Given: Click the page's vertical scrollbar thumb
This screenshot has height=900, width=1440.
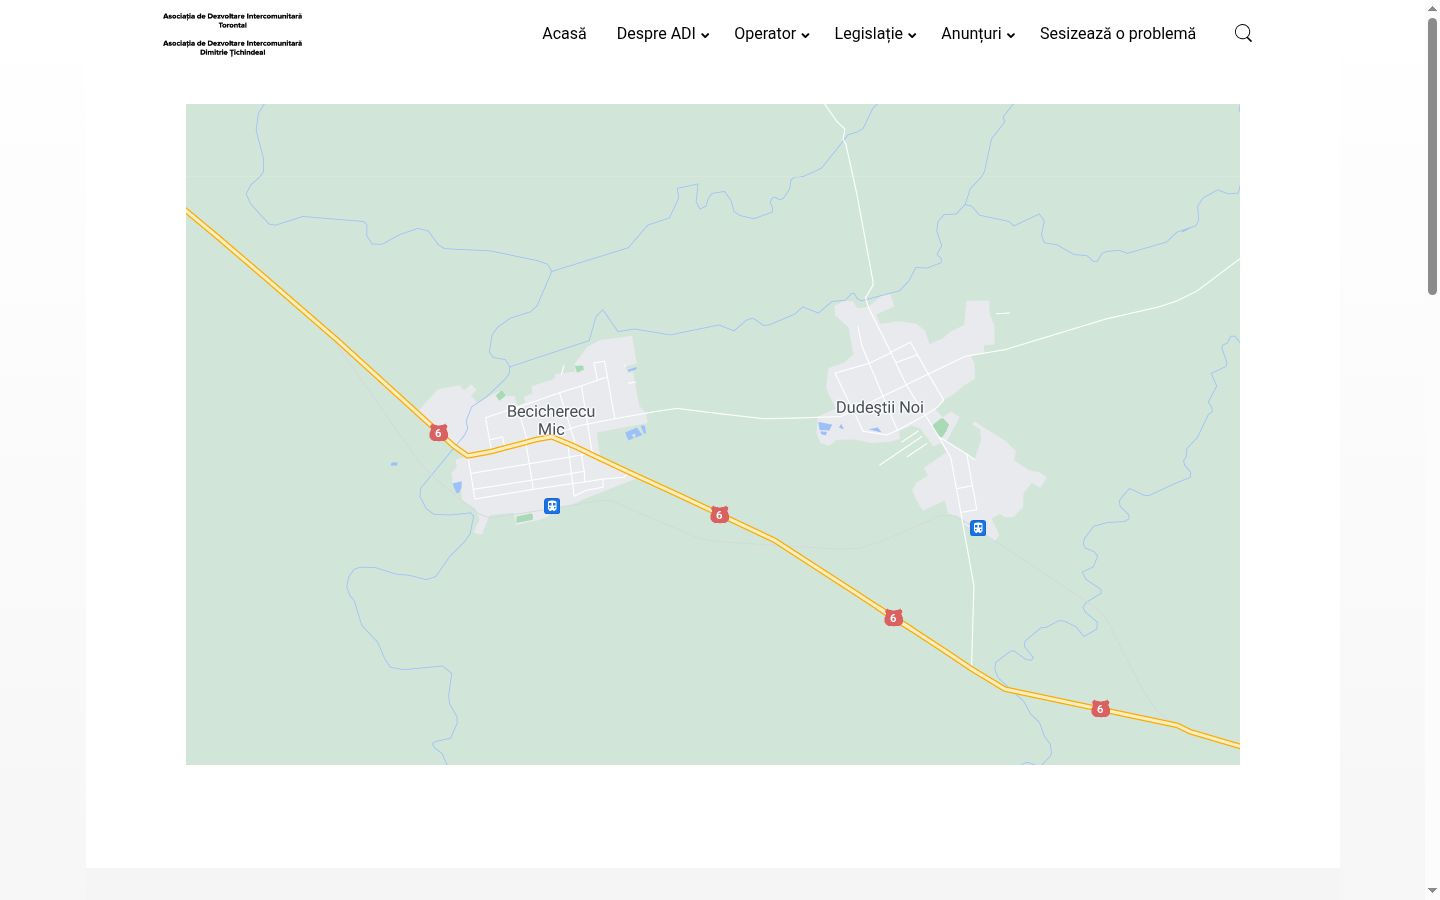Looking at the screenshot, I should tap(1432, 156).
